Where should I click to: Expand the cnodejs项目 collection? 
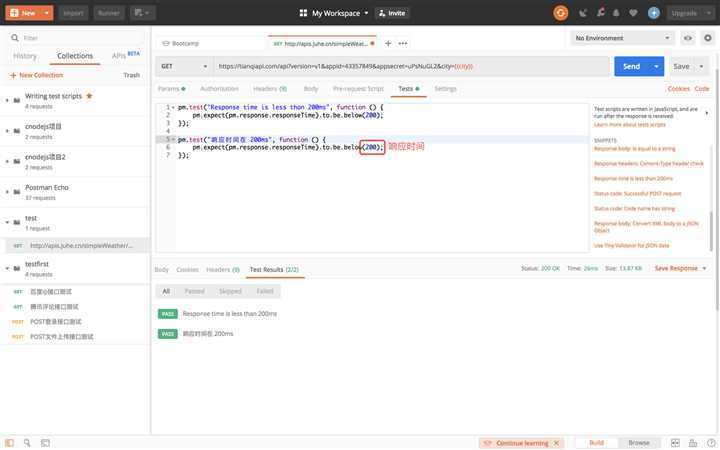pyautogui.click(x=7, y=131)
